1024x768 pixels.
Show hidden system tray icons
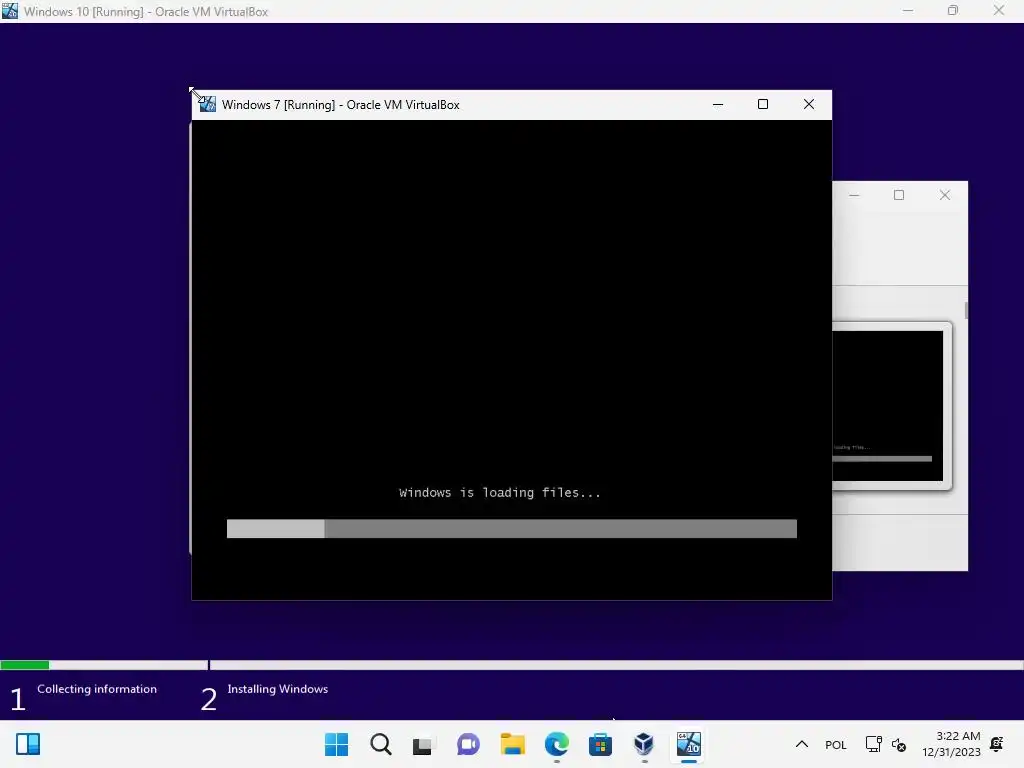802,744
